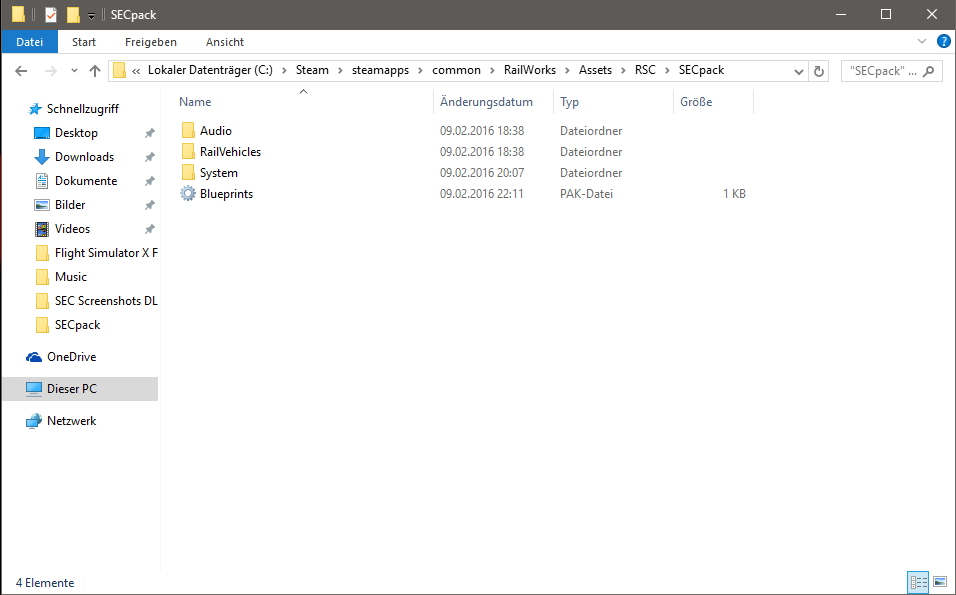Click the pin icon next to Videos
This screenshot has height=595, width=956.
[149, 229]
